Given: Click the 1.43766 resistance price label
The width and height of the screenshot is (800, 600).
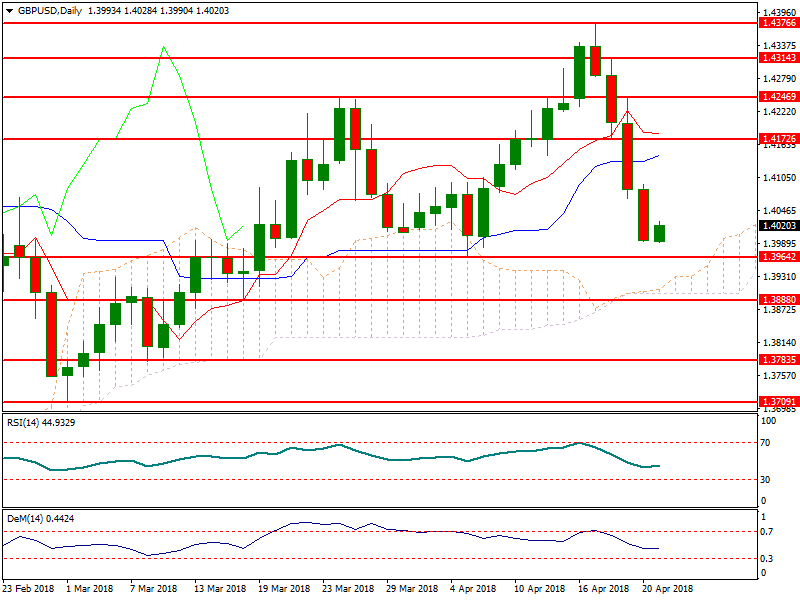Looking at the screenshot, I should coord(778,22).
